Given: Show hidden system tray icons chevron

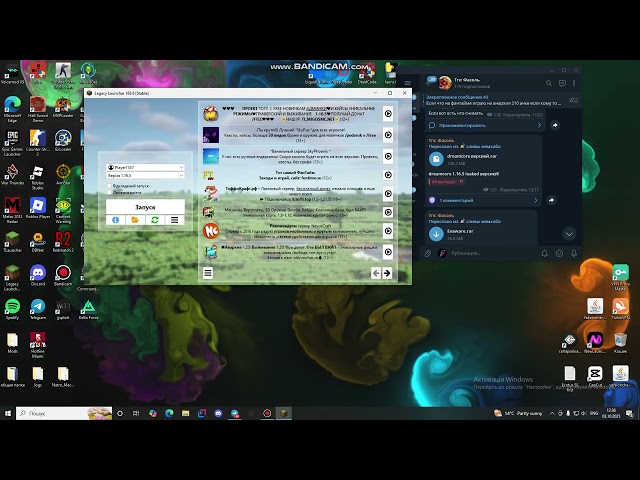Looking at the screenshot, I should [552, 413].
